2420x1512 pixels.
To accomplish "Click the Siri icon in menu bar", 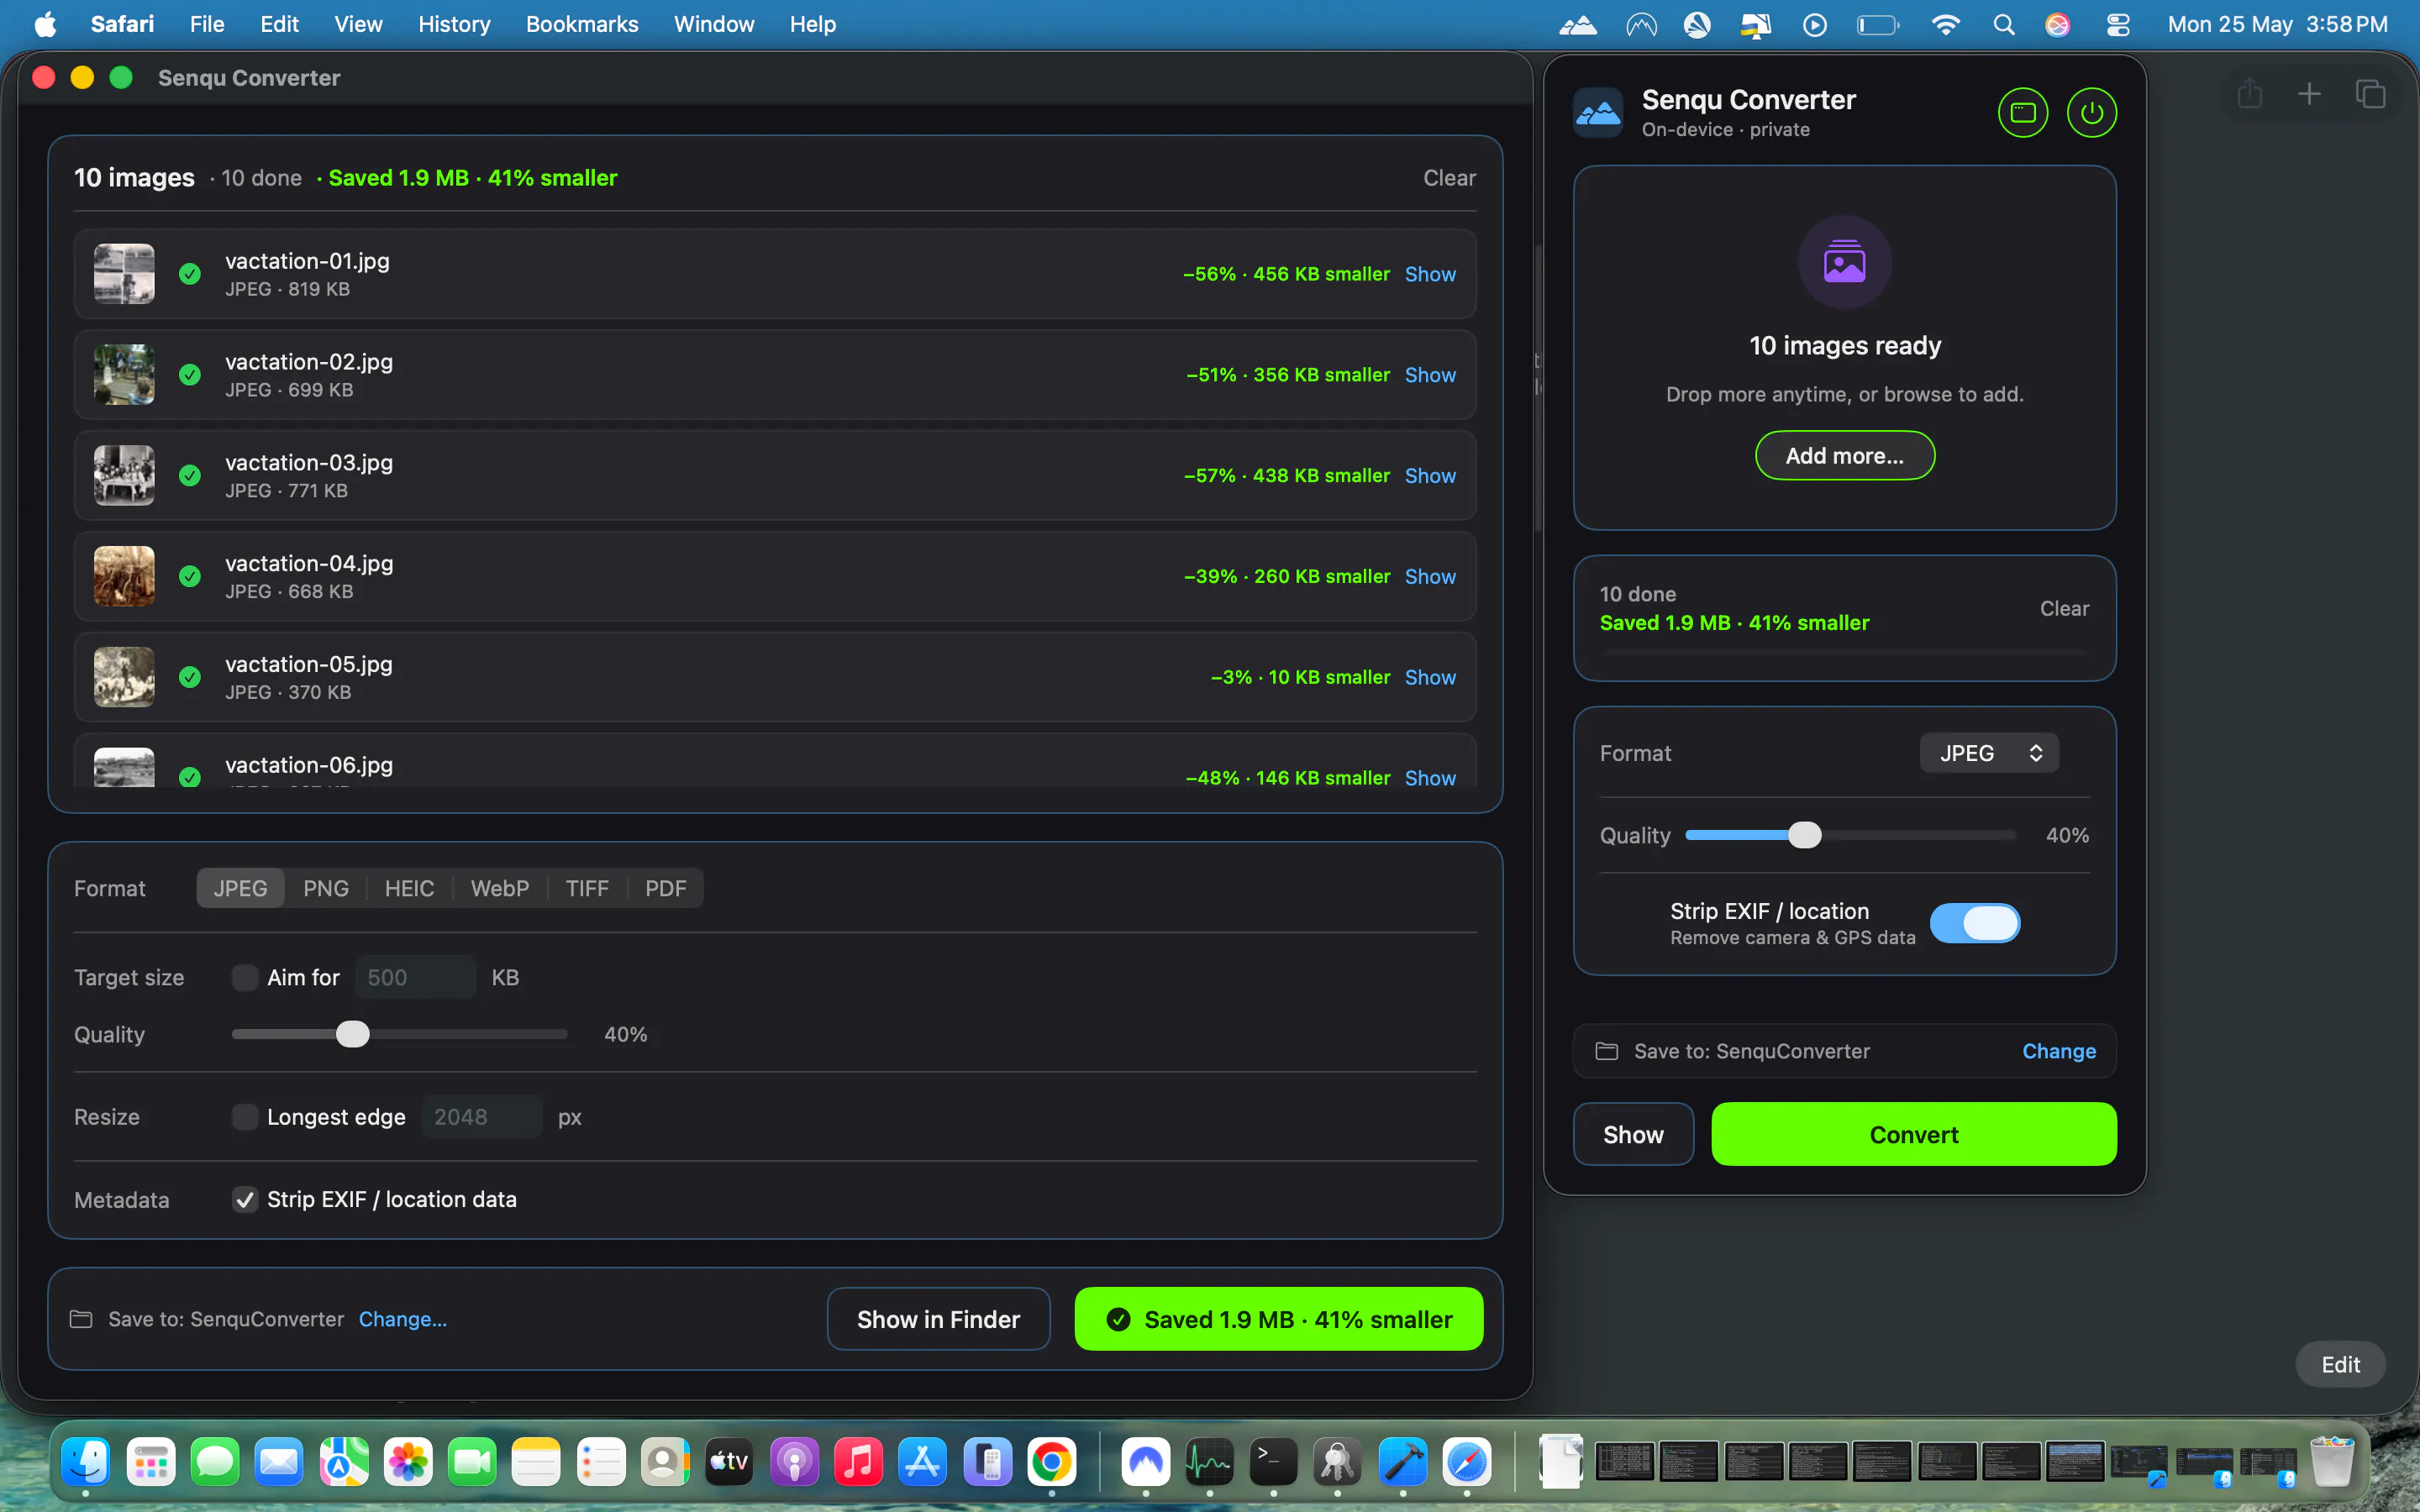I will pyautogui.click(x=2058, y=25).
